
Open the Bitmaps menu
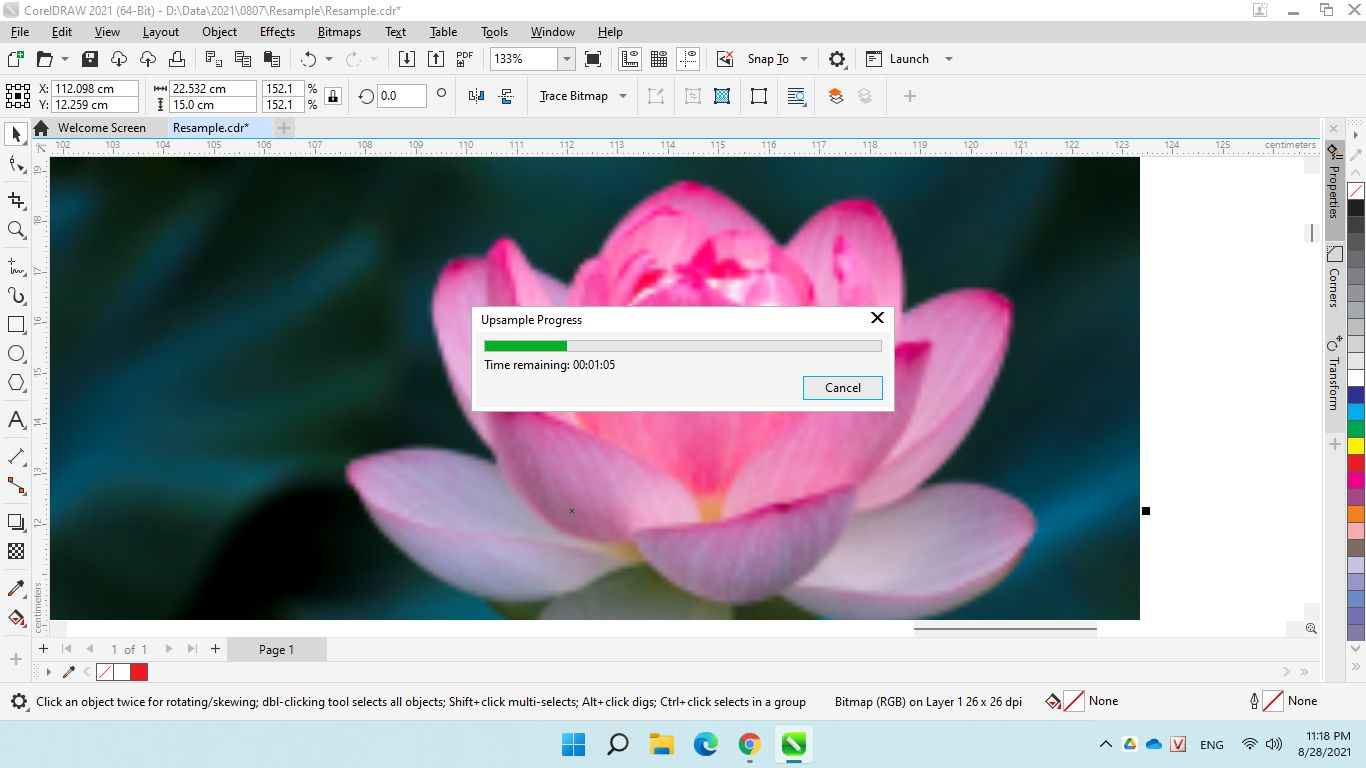339,32
